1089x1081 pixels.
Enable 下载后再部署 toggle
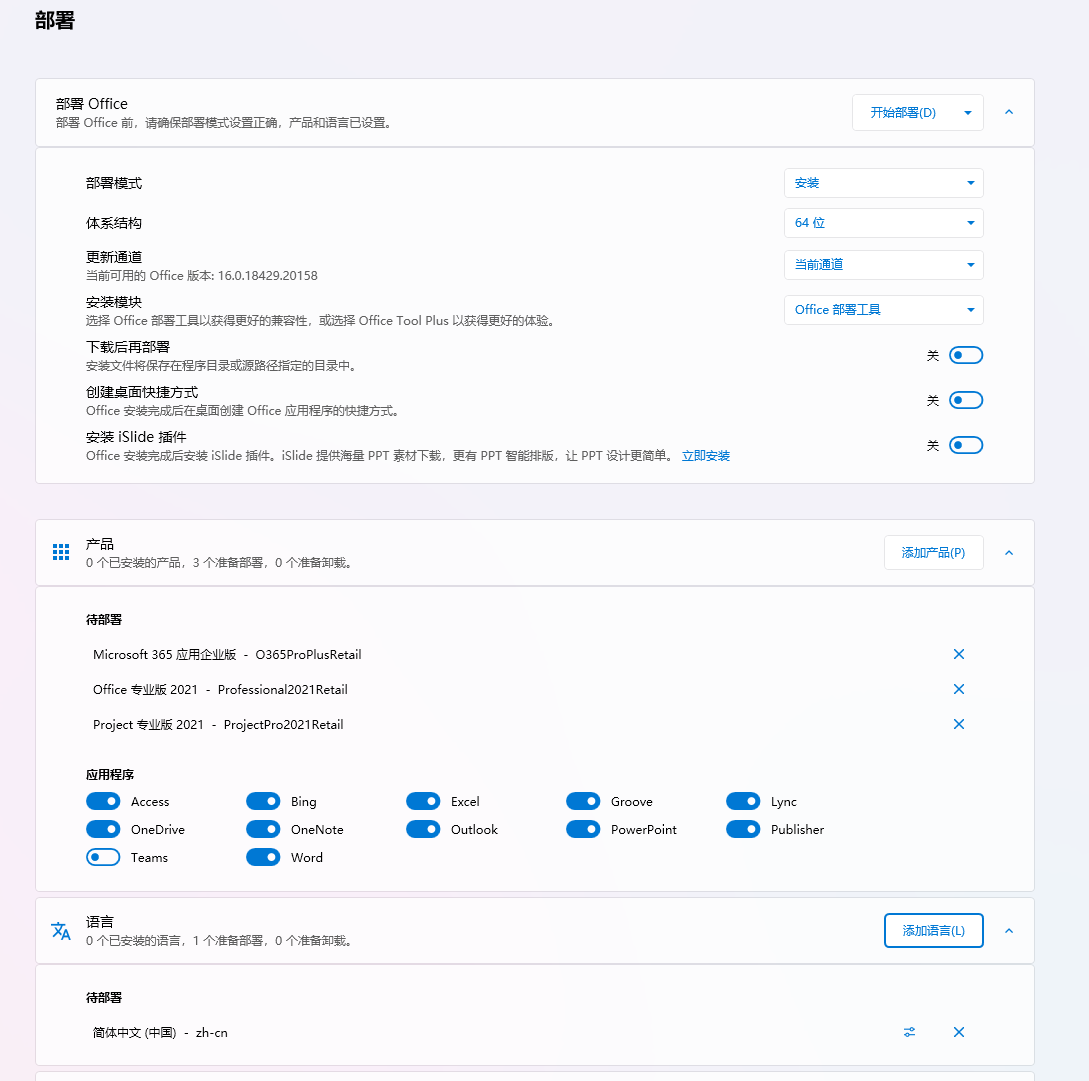click(965, 355)
